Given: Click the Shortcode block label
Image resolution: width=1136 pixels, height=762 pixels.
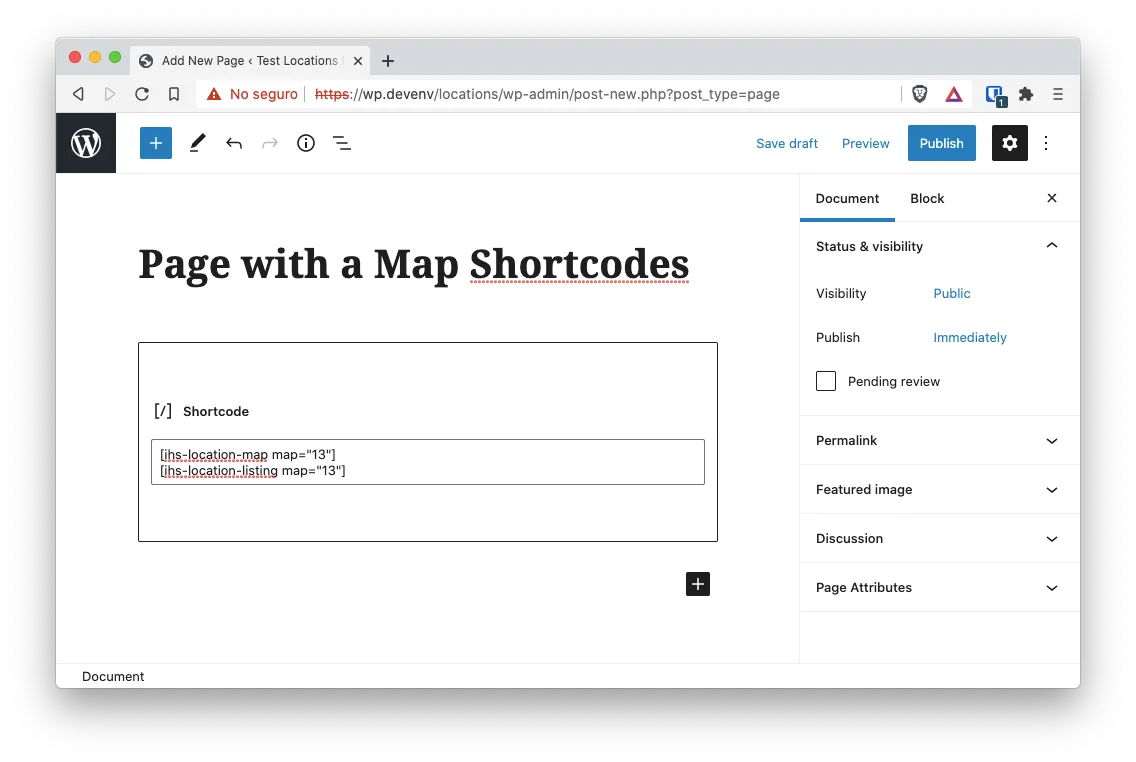Looking at the screenshot, I should point(216,411).
